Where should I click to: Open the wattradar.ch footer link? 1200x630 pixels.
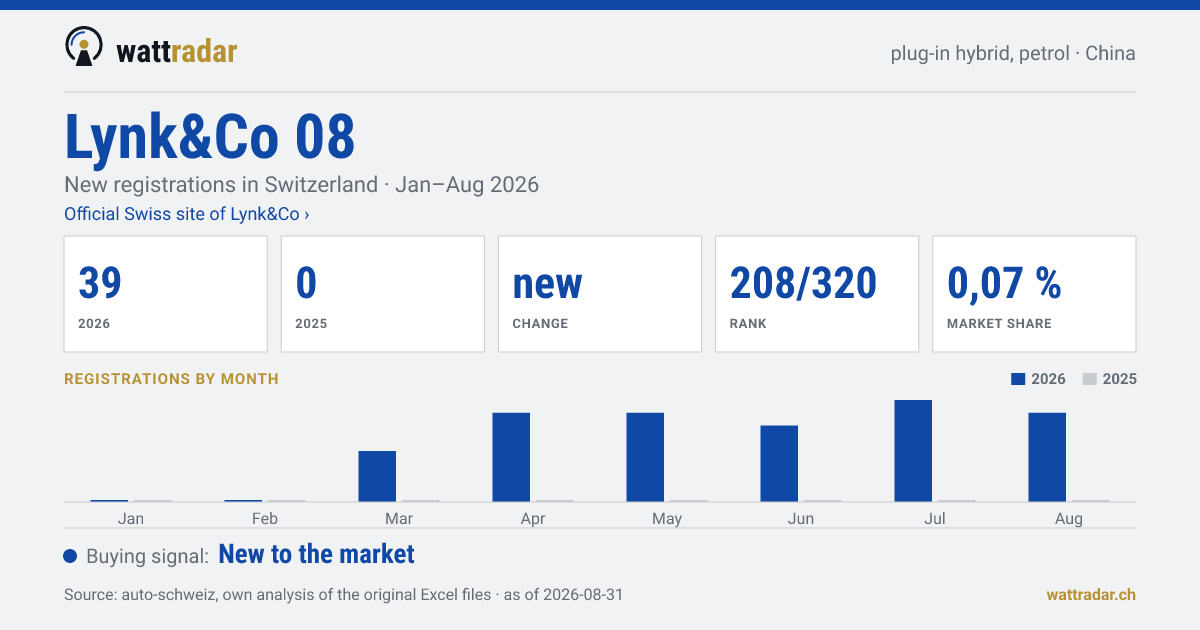(x=1091, y=594)
